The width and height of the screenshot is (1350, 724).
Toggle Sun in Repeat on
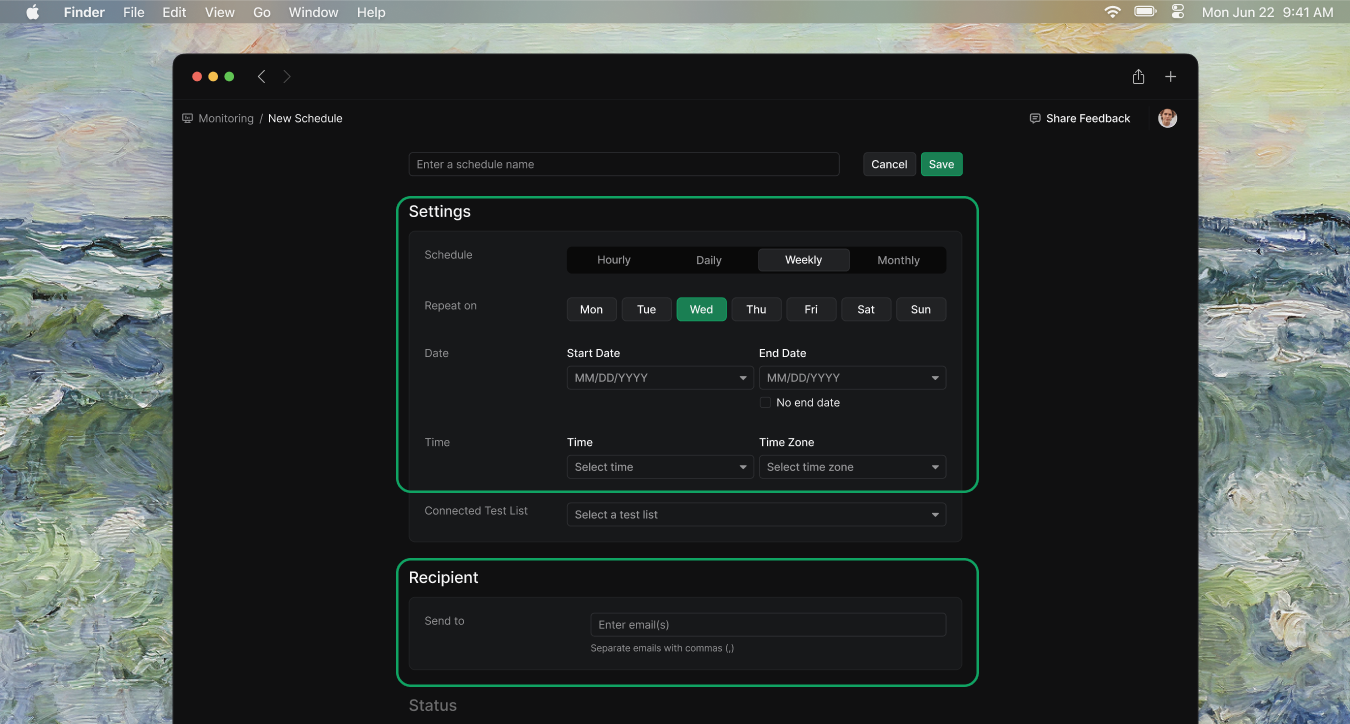tap(921, 309)
